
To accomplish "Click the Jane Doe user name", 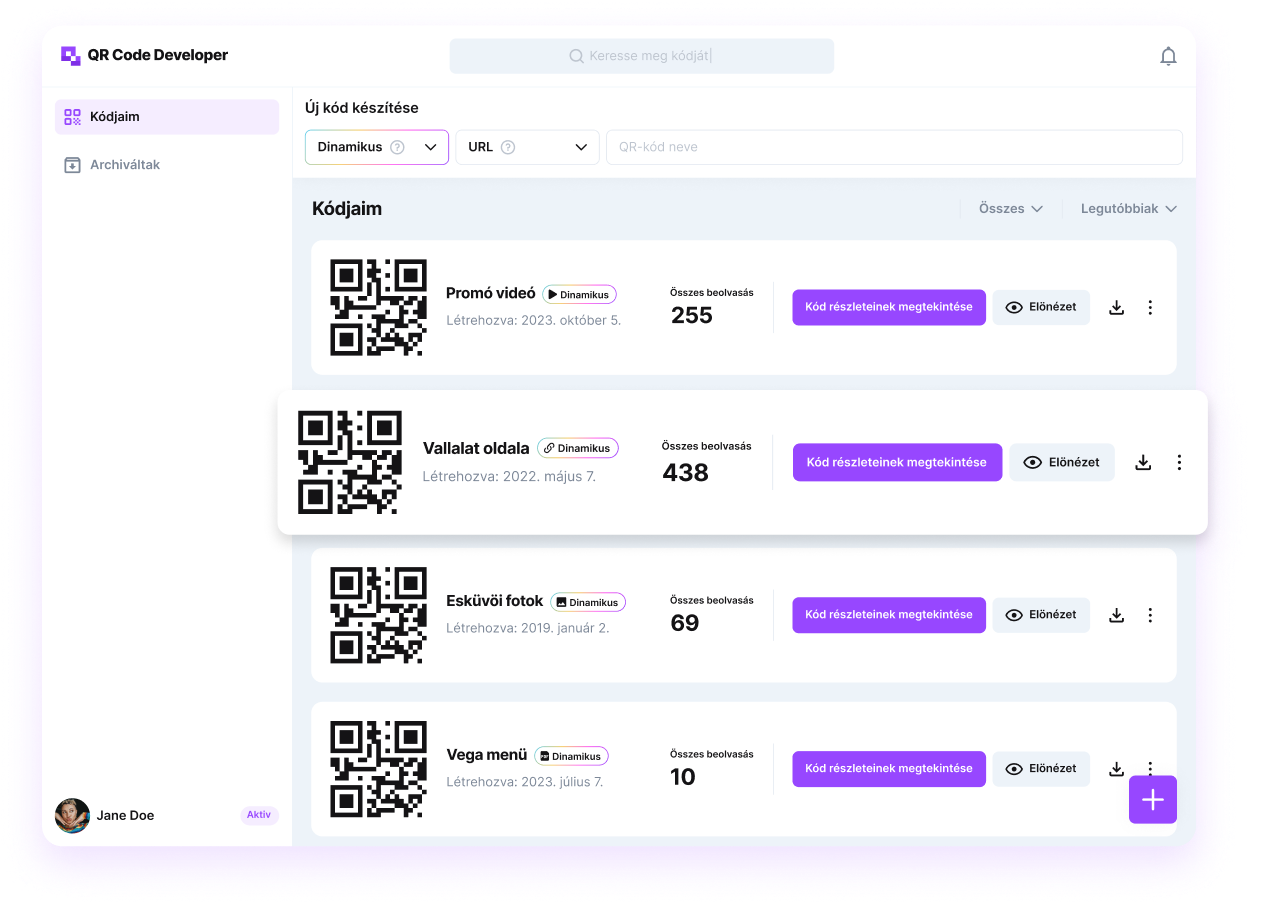I will [125, 816].
